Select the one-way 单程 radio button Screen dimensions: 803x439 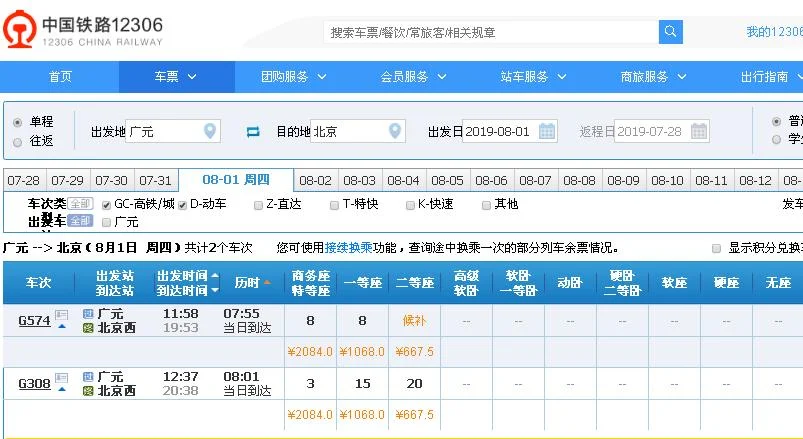[17, 122]
